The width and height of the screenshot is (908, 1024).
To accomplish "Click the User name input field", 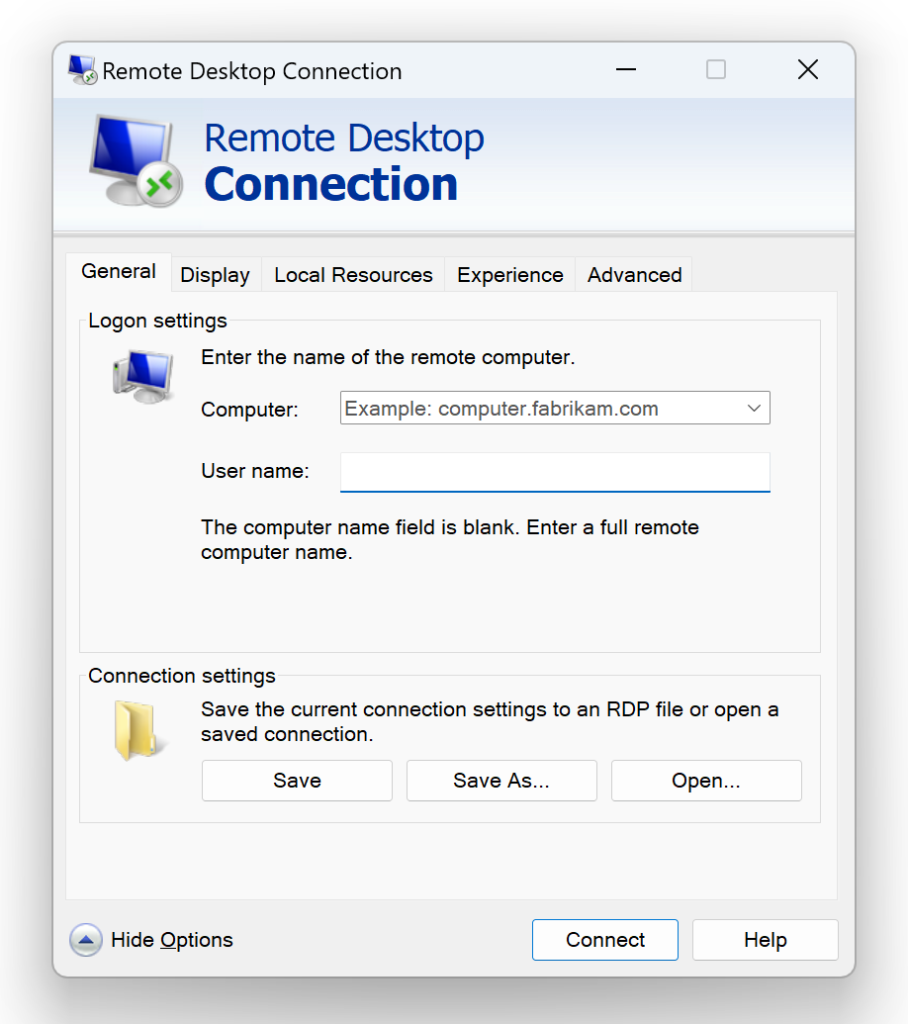I will tap(554, 471).
